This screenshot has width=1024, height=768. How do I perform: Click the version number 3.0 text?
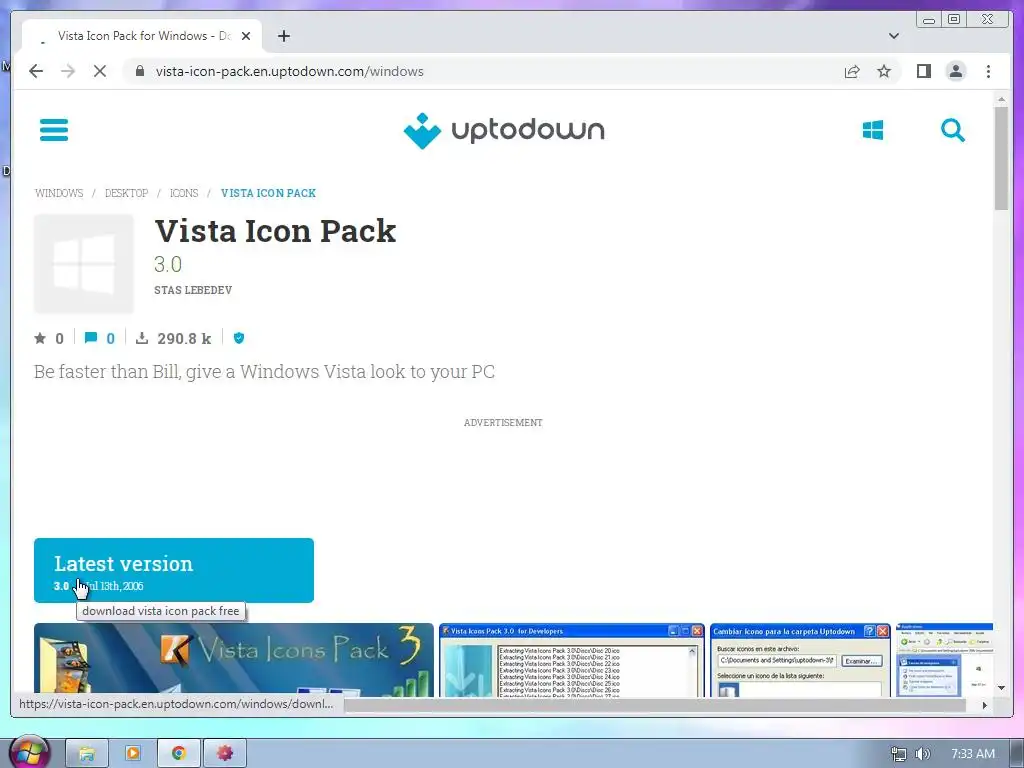point(168,264)
